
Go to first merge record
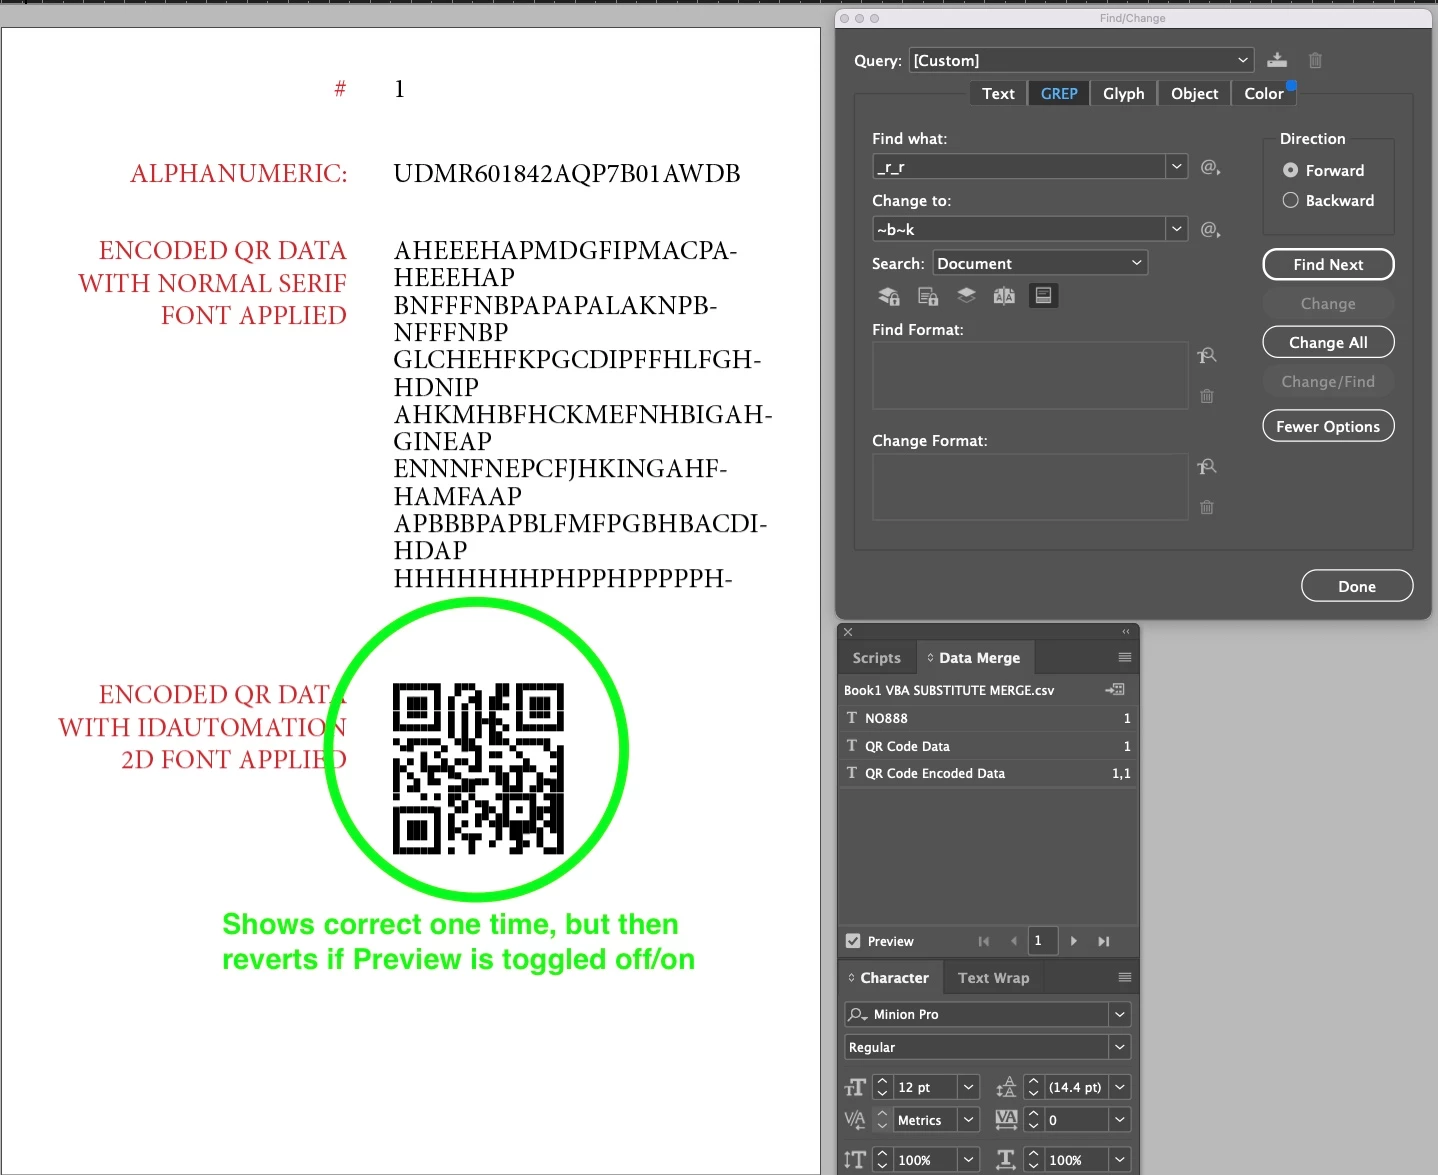pyautogui.click(x=984, y=941)
